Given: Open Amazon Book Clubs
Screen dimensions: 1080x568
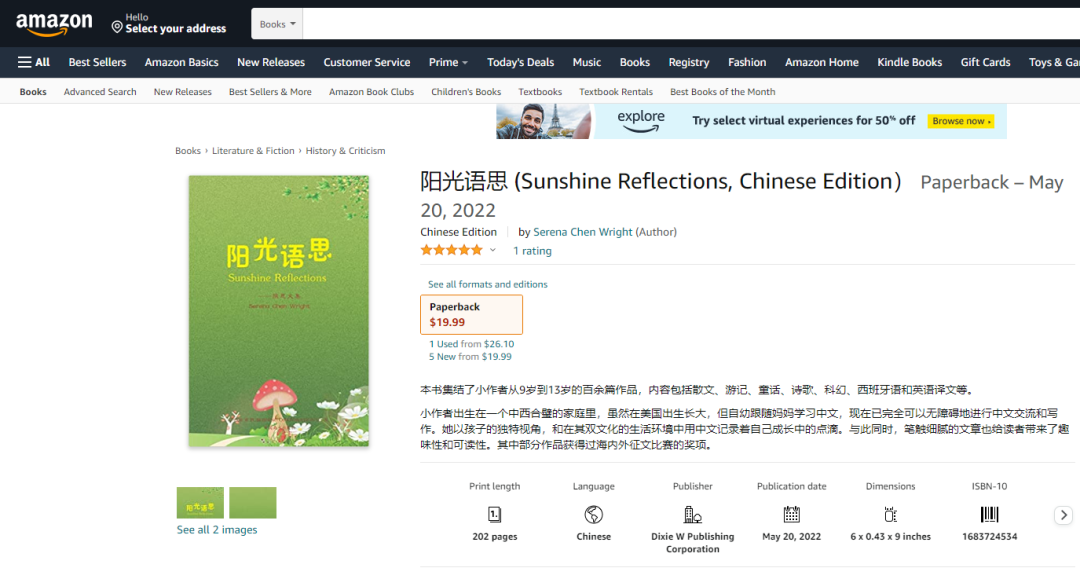Looking at the screenshot, I should pos(371,92).
